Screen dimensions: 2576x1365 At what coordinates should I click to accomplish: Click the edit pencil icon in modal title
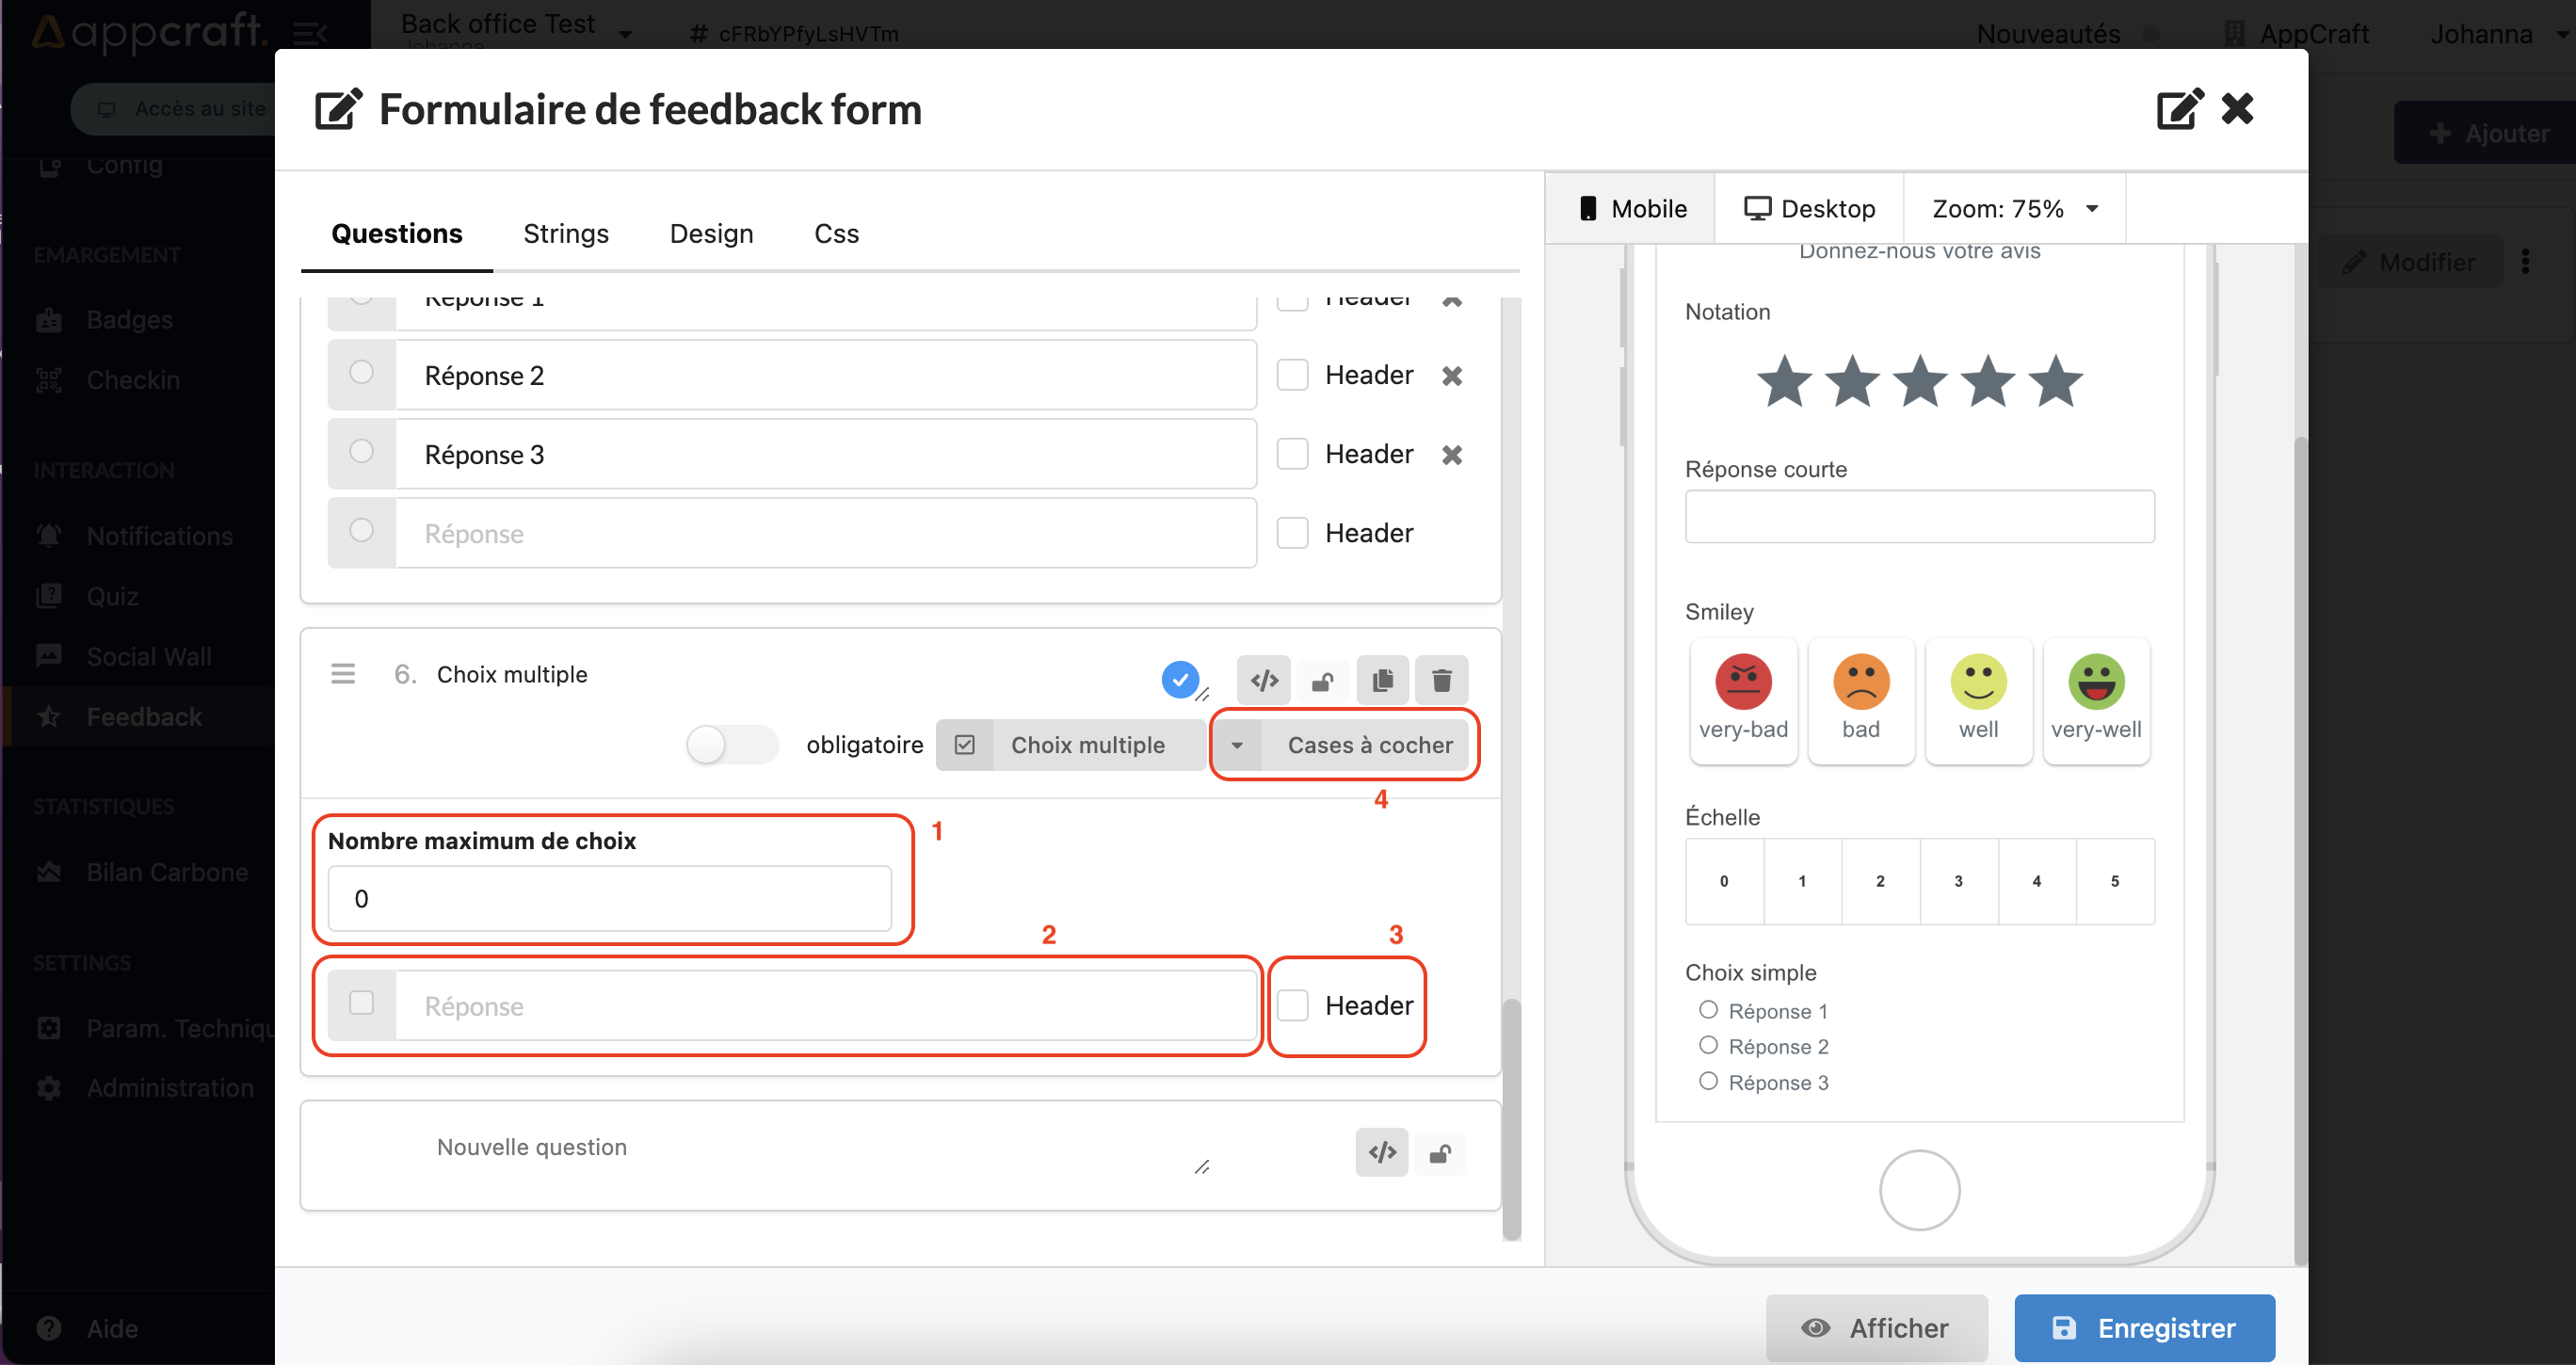[335, 109]
